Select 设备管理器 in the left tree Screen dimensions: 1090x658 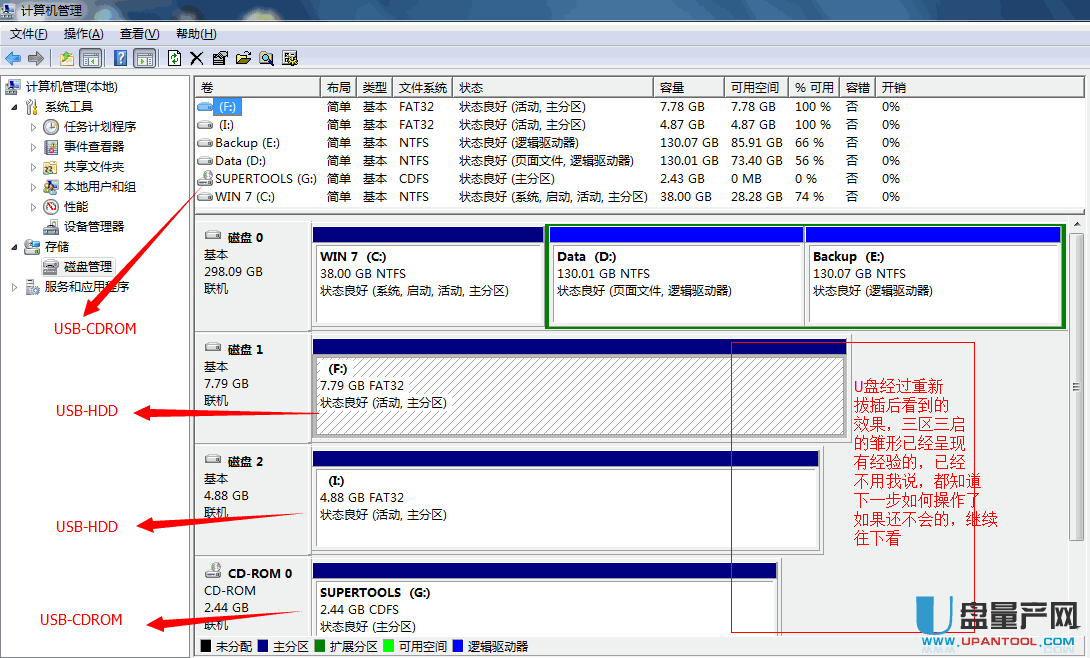pos(94,227)
